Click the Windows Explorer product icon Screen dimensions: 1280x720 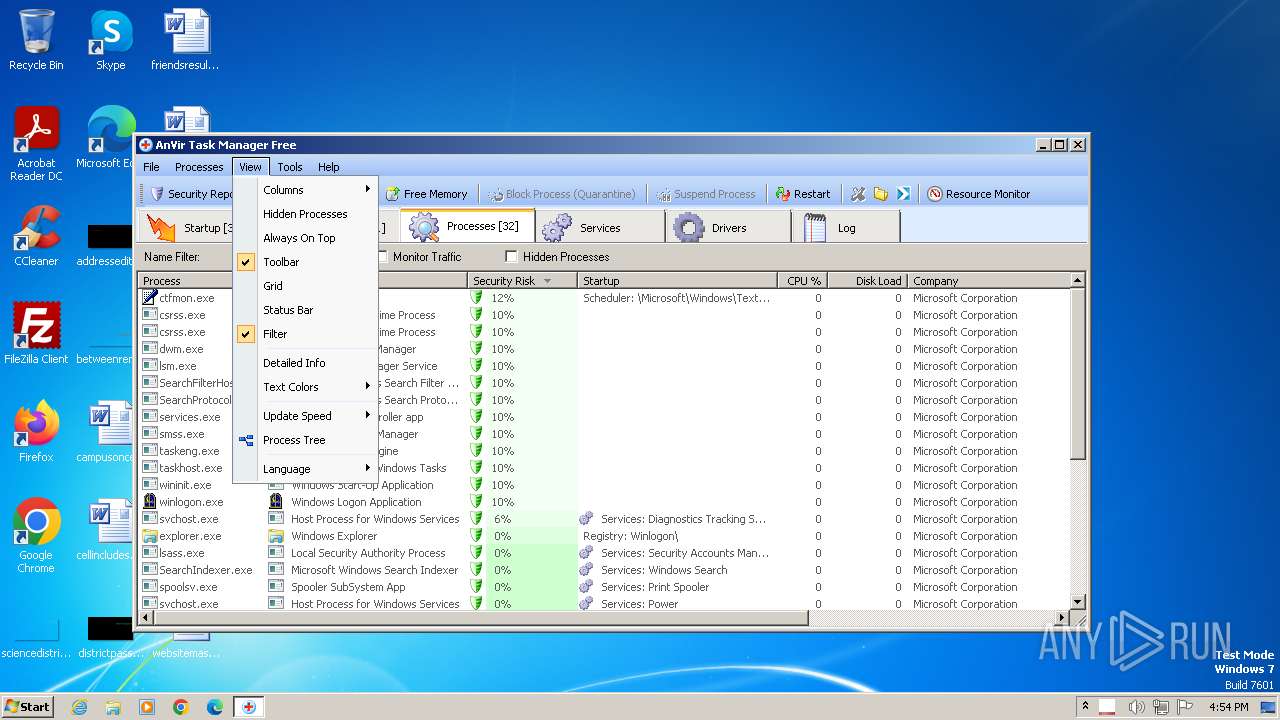click(x=276, y=536)
